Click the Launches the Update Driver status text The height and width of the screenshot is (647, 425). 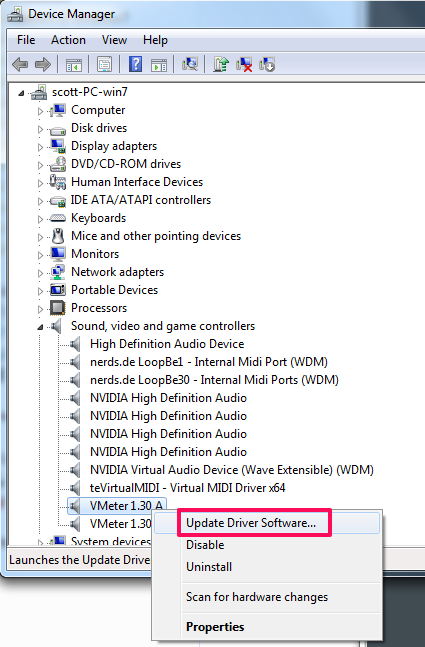pyautogui.click(x=80, y=560)
